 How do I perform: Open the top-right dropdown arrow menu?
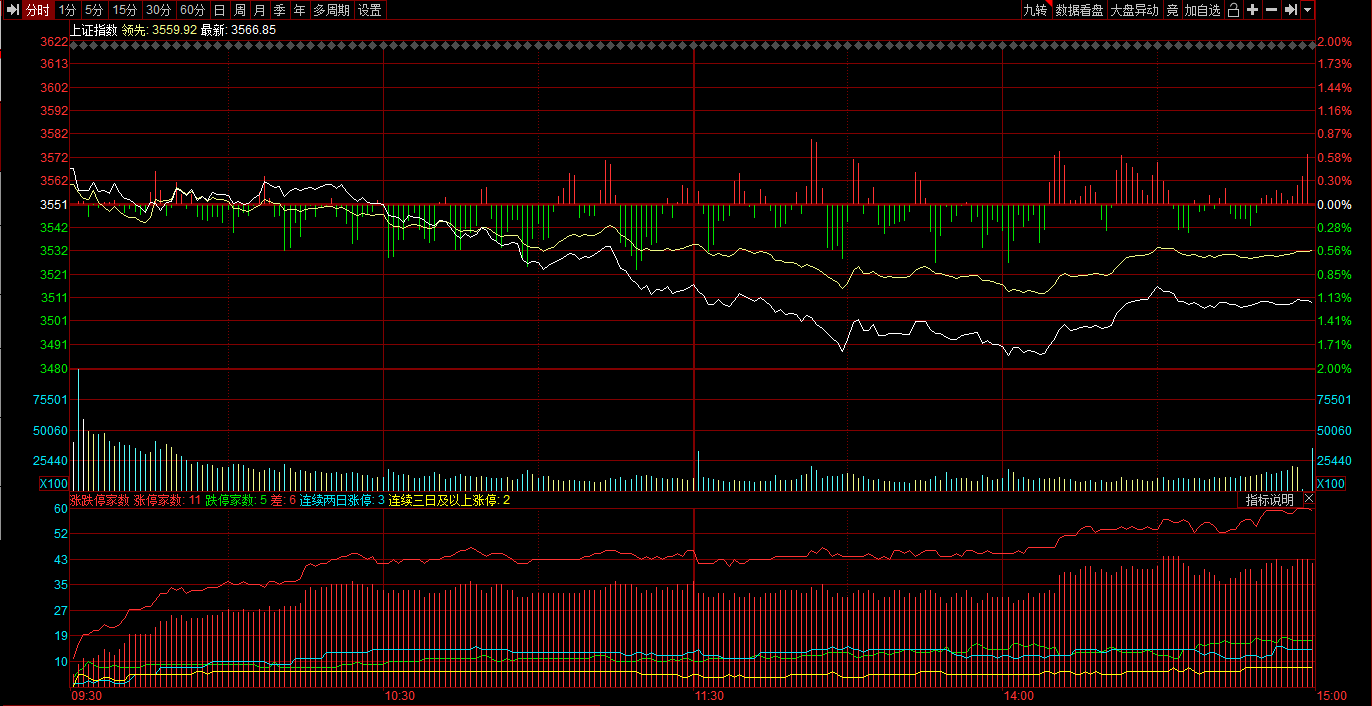click(x=1307, y=10)
